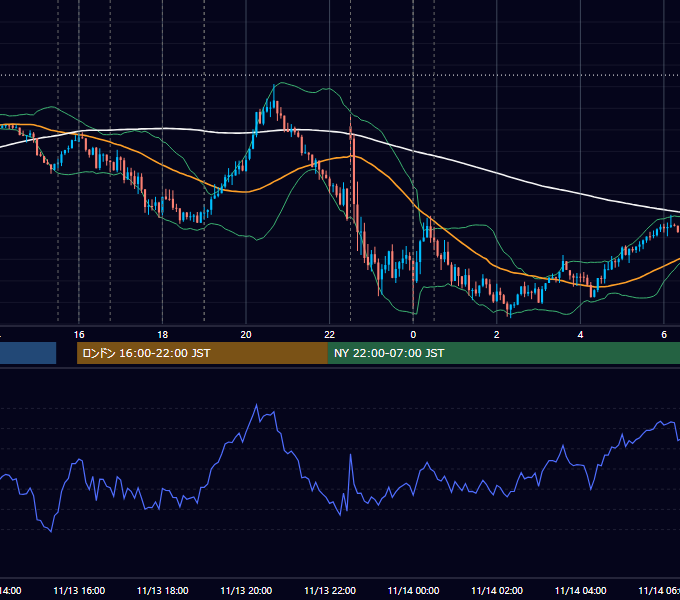The width and height of the screenshot is (680, 600).
Task: Click the 11/13 18:00 time label
Action: coord(163,590)
